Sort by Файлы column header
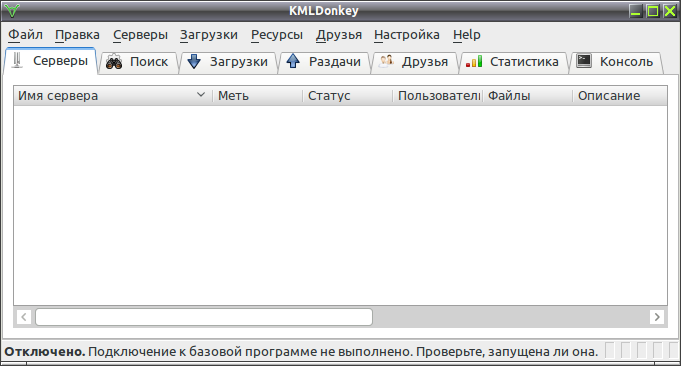This screenshot has width=681, height=366. tap(527, 96)
